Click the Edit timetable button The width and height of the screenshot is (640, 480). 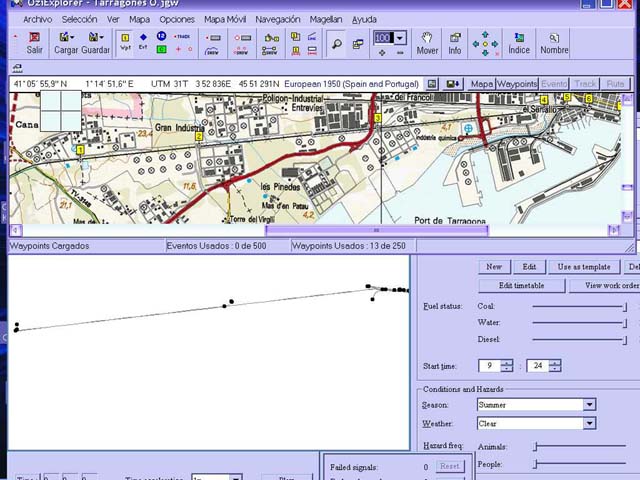tap(521, 286)
